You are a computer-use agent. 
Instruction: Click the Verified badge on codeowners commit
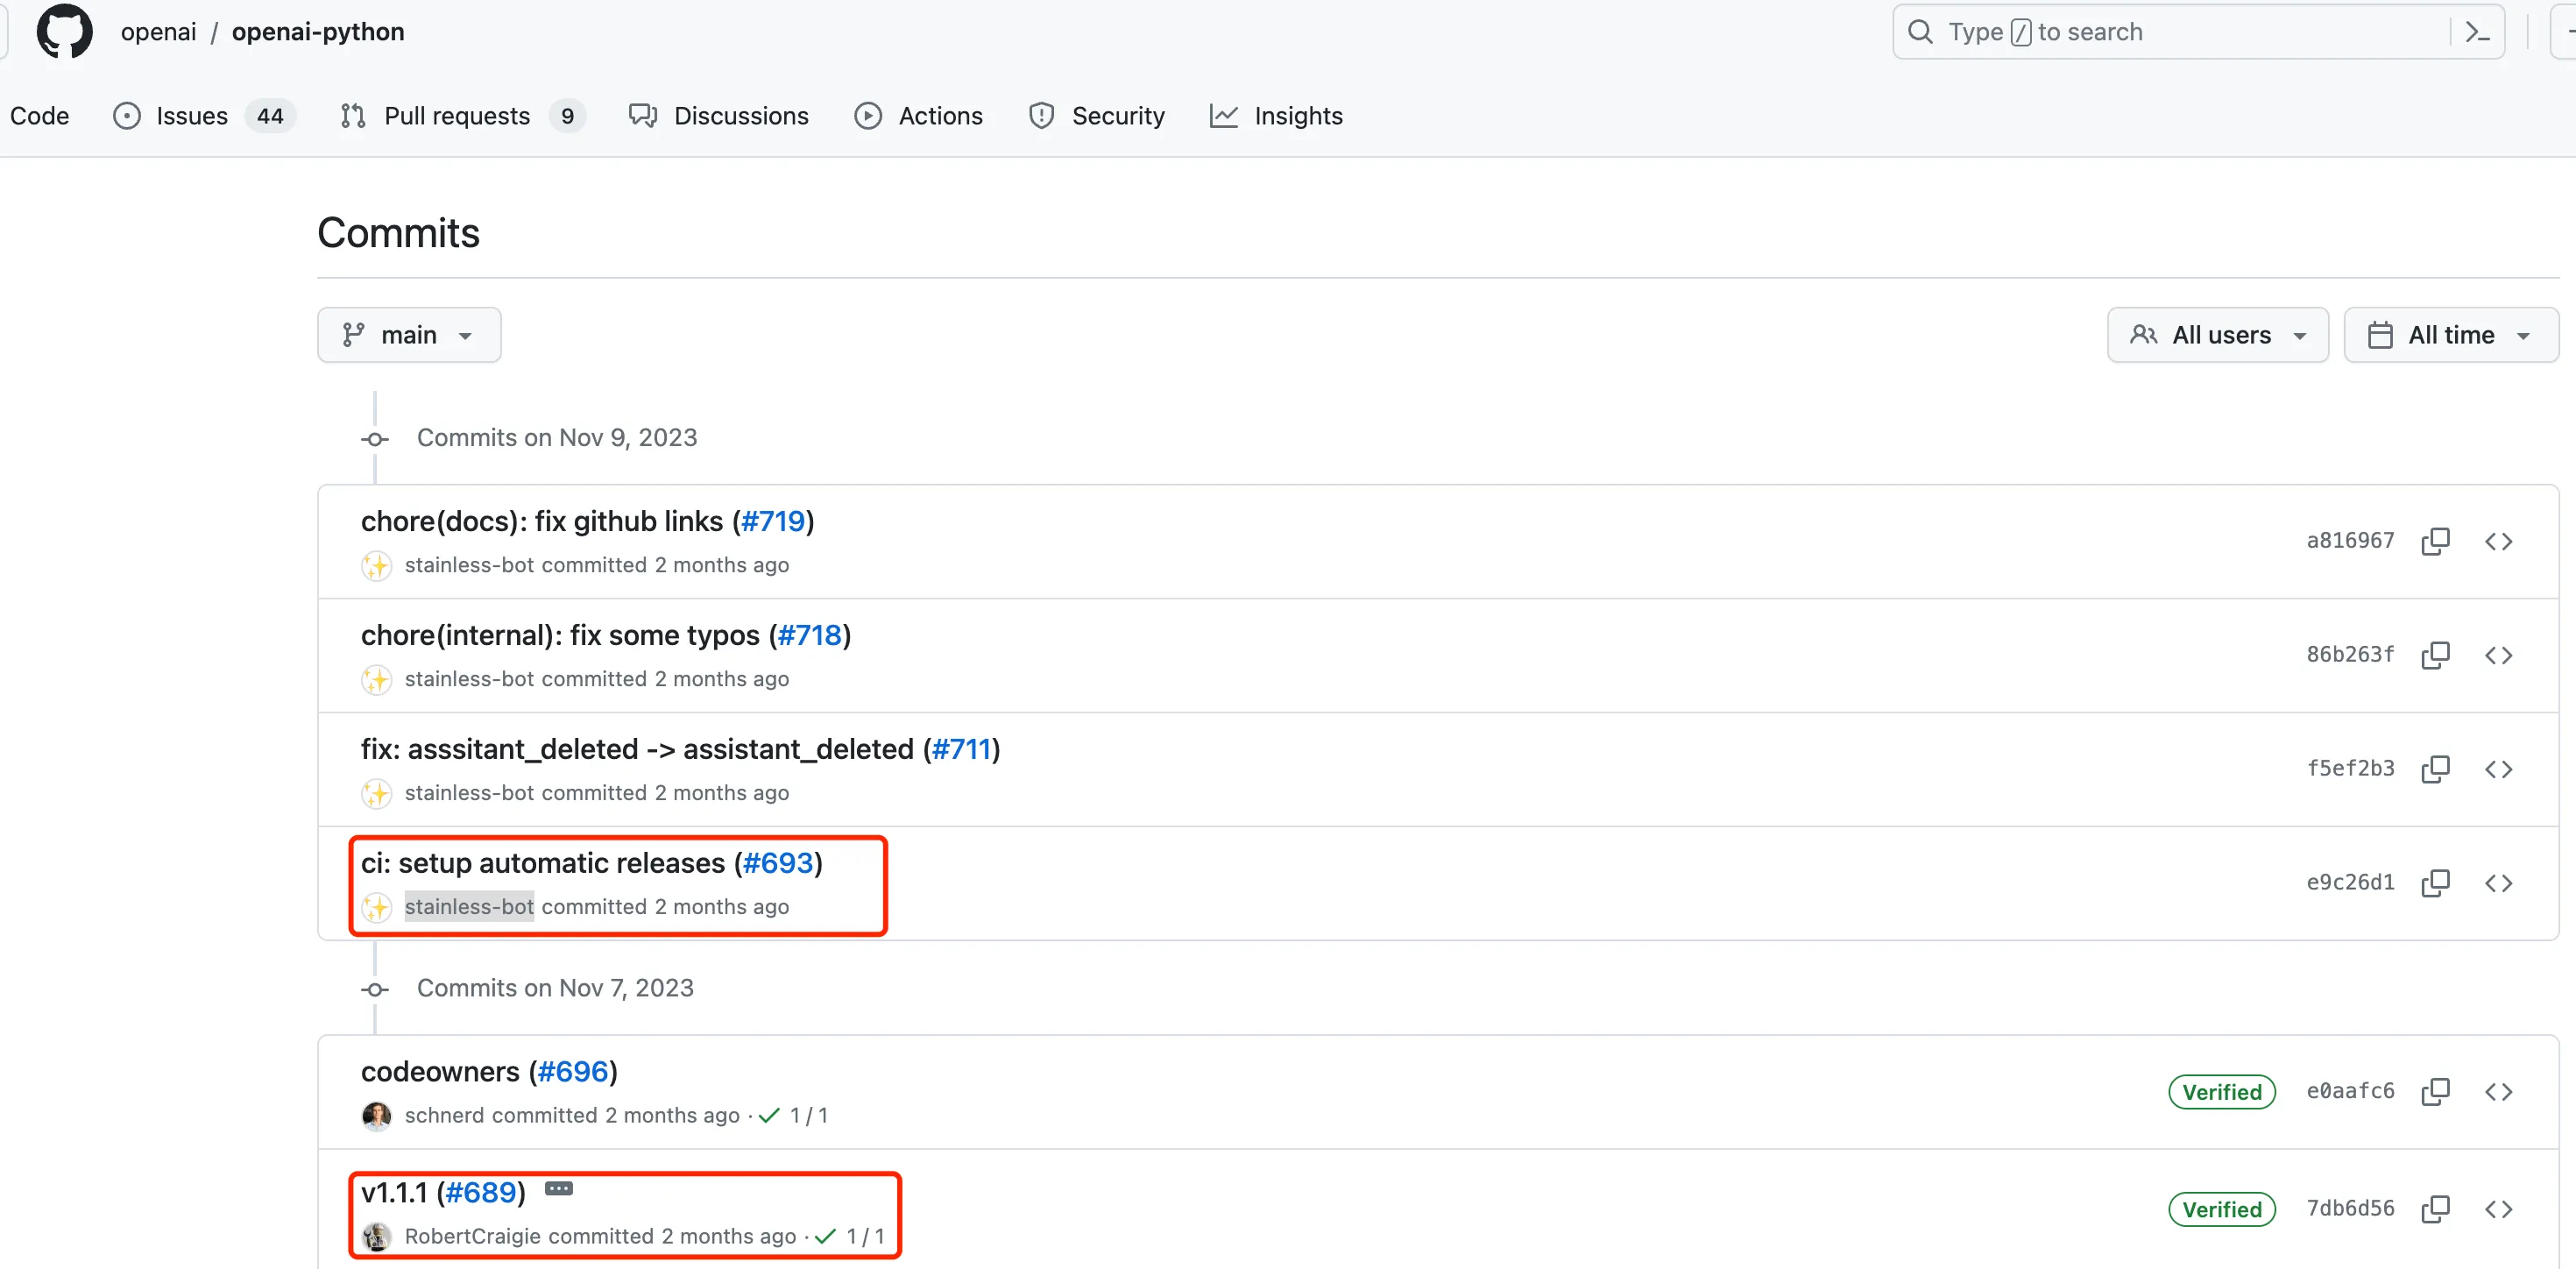[2221, 1092]
